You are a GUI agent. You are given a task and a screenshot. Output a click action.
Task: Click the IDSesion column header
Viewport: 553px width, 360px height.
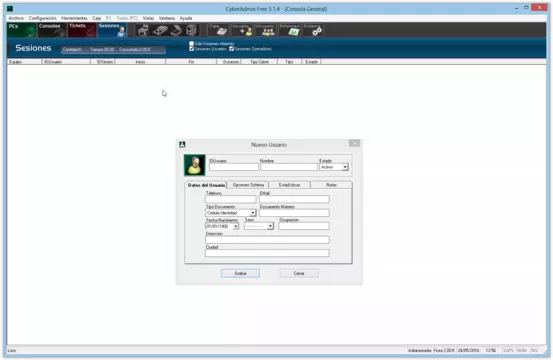(103, 62)
